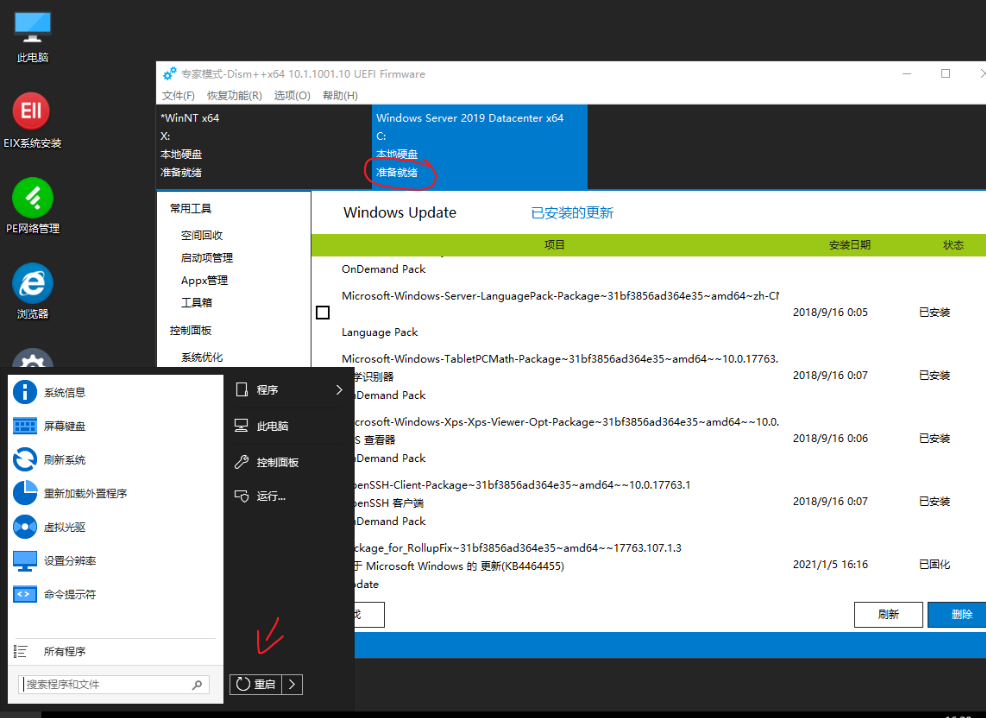Select the TabletPCMath package row

[x=648, y=376]
